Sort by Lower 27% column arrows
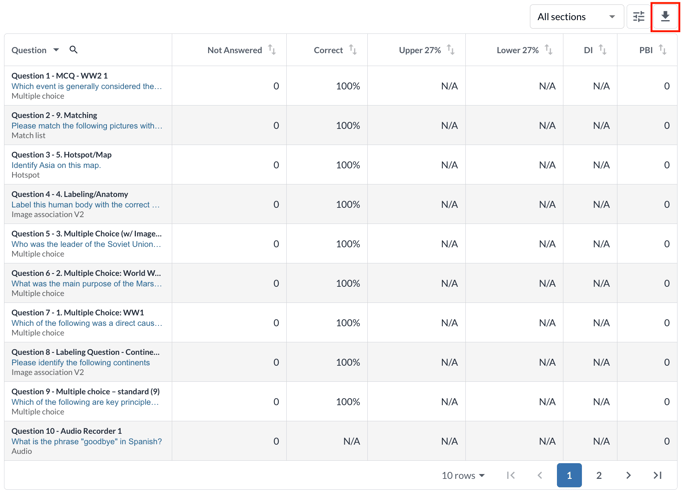The width and height of the screenshot is (688, 497). [548, 50]
